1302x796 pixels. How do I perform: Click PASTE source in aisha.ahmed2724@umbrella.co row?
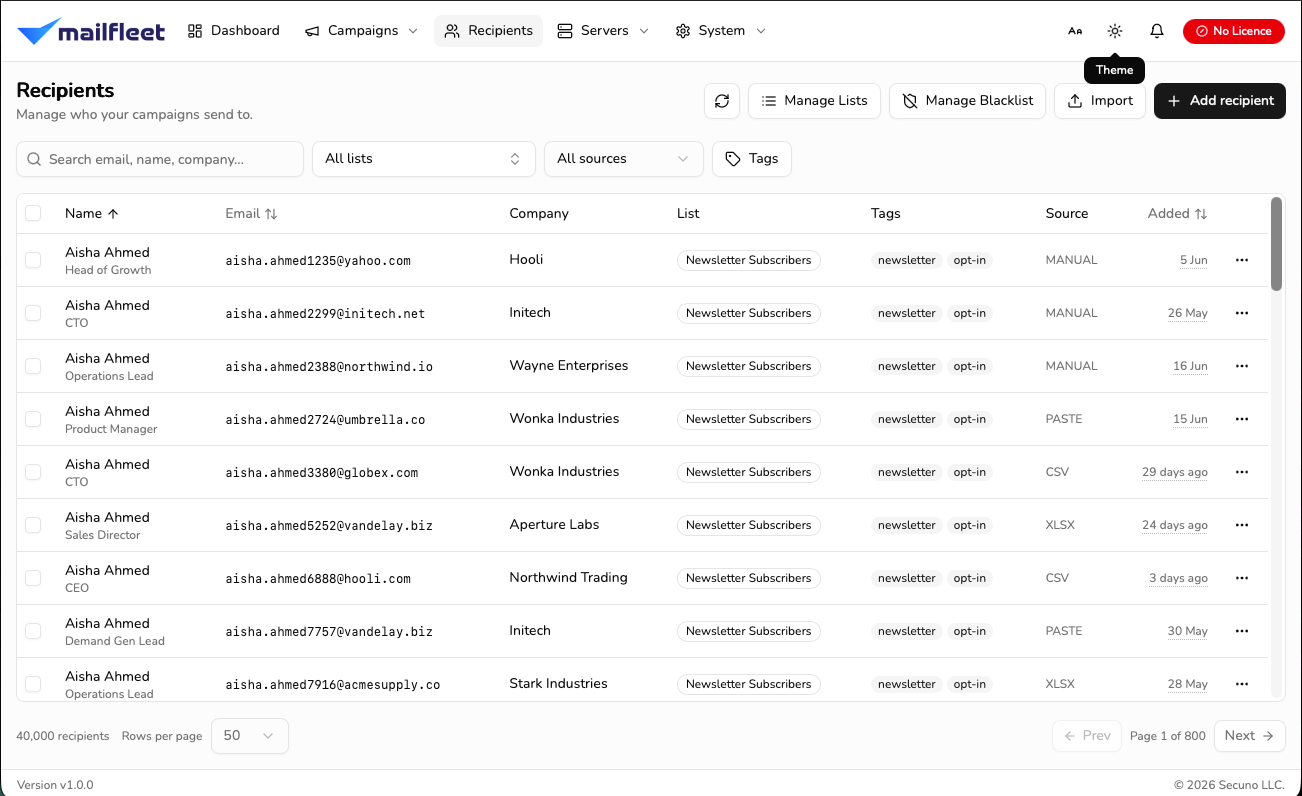coord(1064,419)
